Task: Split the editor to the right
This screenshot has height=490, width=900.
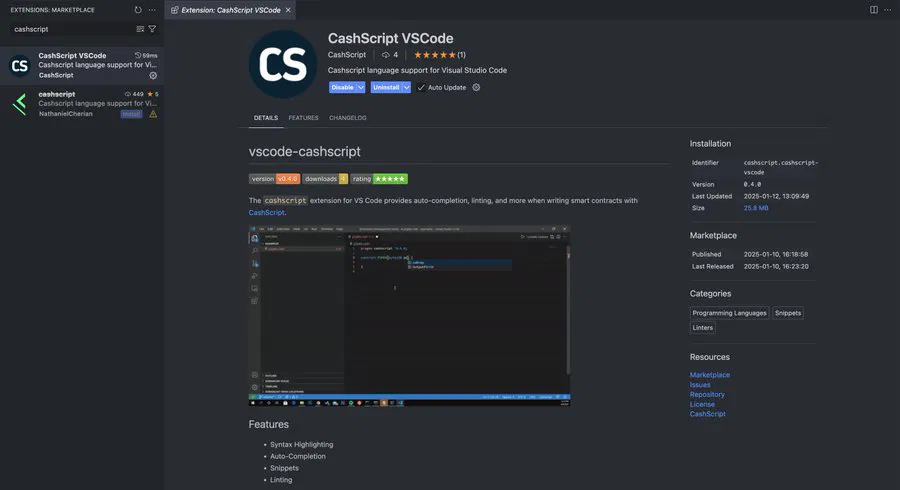Action: [874, 10]
